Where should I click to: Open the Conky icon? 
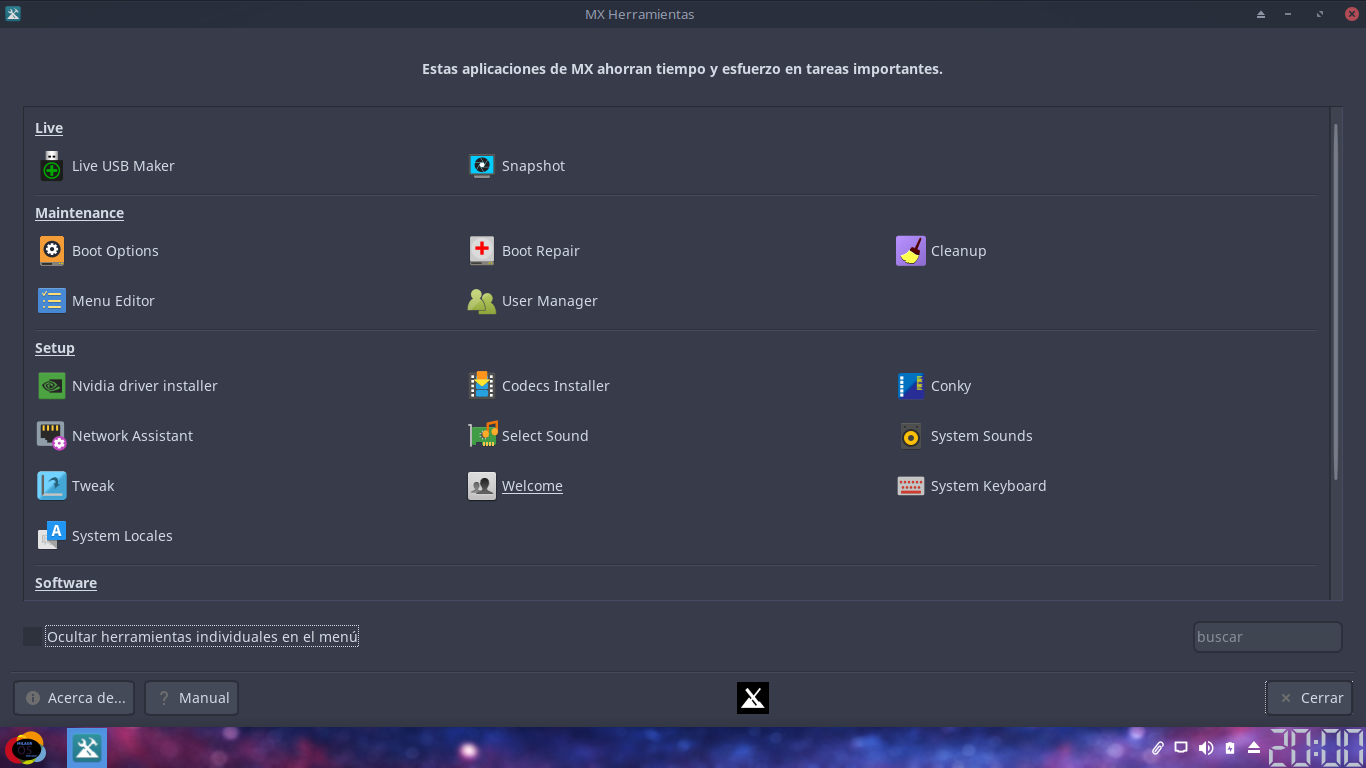[x=910, y=386]
